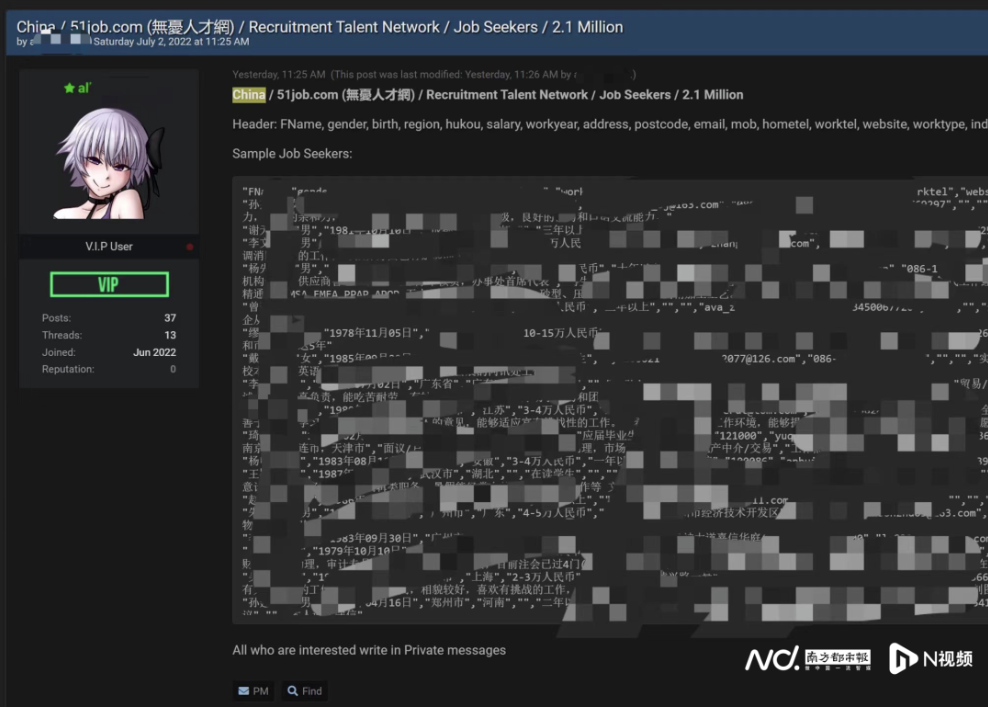Click the magnifier icon on Find button
The height and width of the screenshot is (710, 988).
click(x=292, y=690)
